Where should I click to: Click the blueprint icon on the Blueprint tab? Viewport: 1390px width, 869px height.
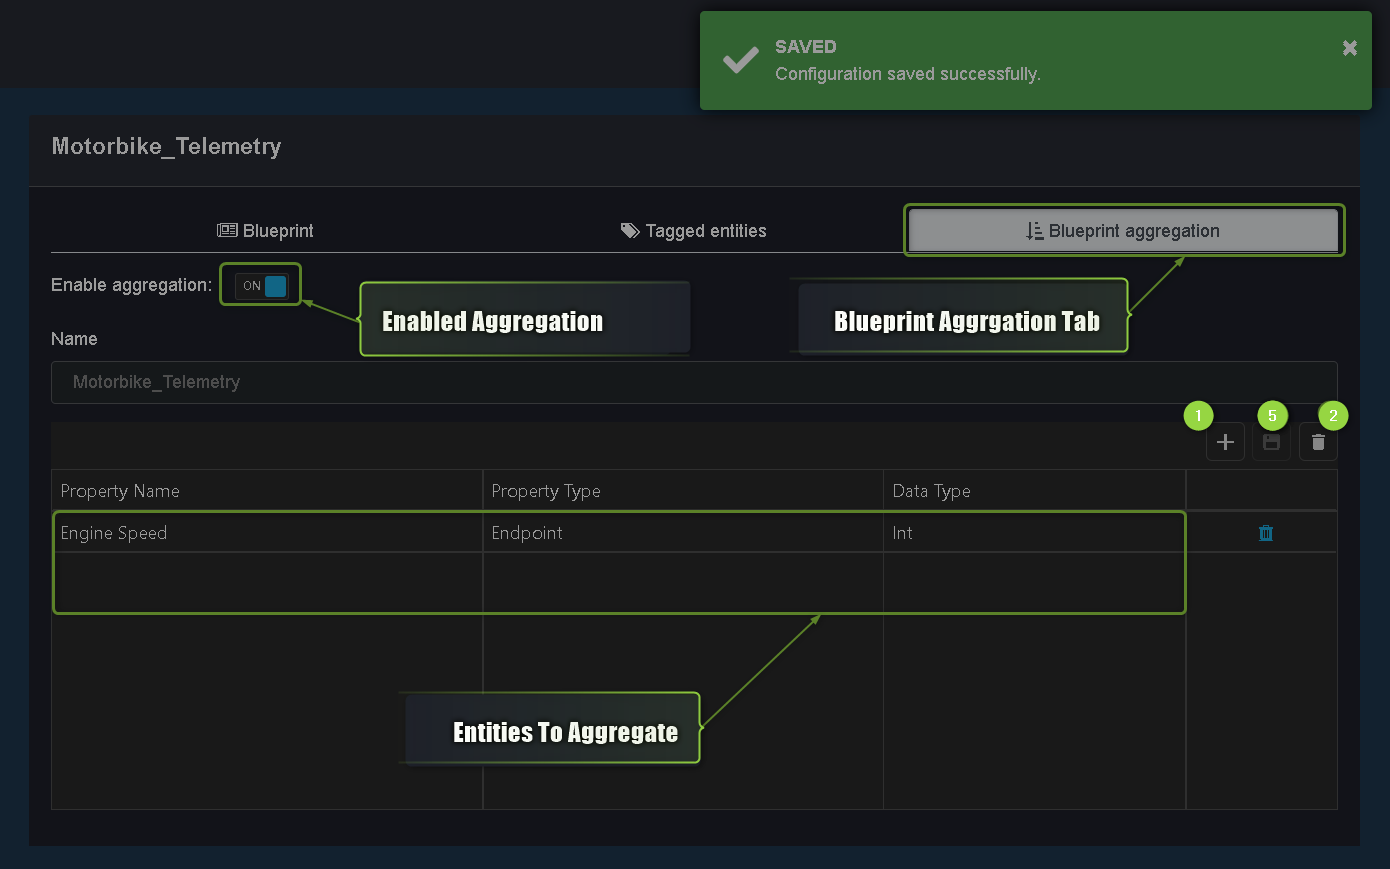pos(226,230)
